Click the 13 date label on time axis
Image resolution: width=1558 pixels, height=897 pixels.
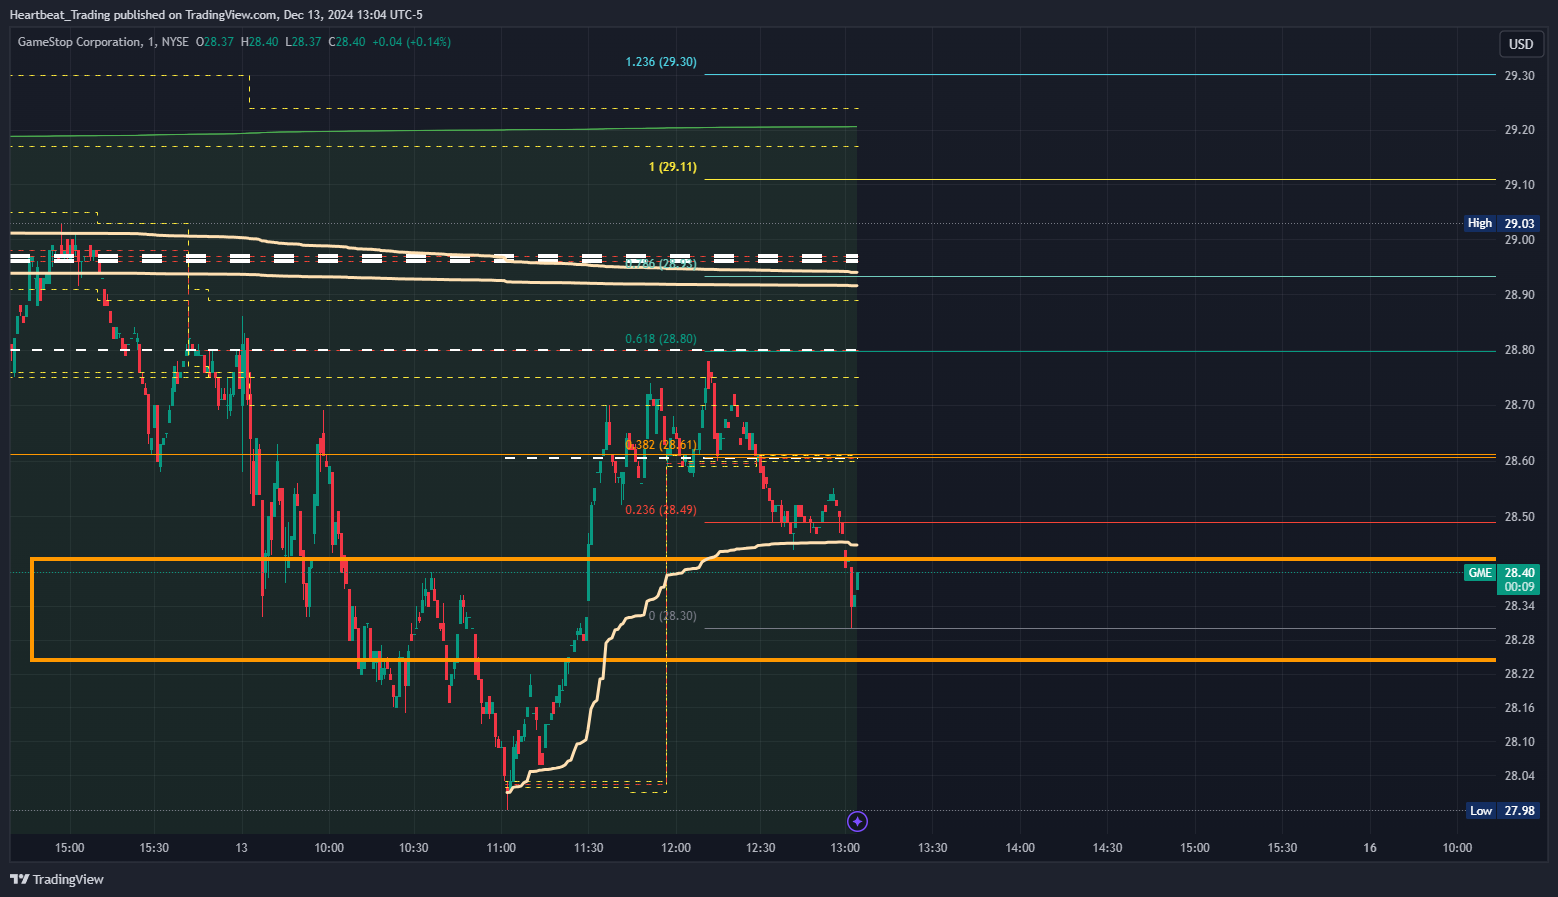242,848
